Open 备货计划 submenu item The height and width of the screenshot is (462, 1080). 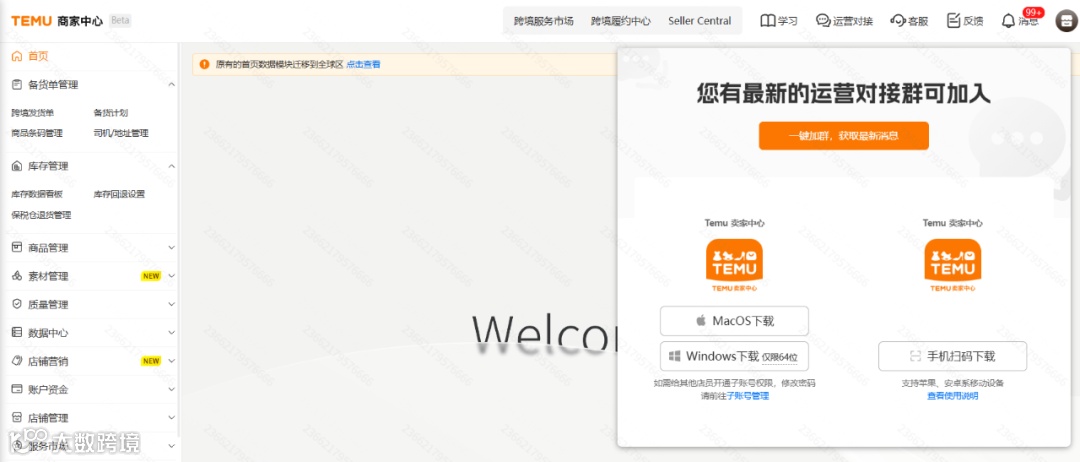111,113
